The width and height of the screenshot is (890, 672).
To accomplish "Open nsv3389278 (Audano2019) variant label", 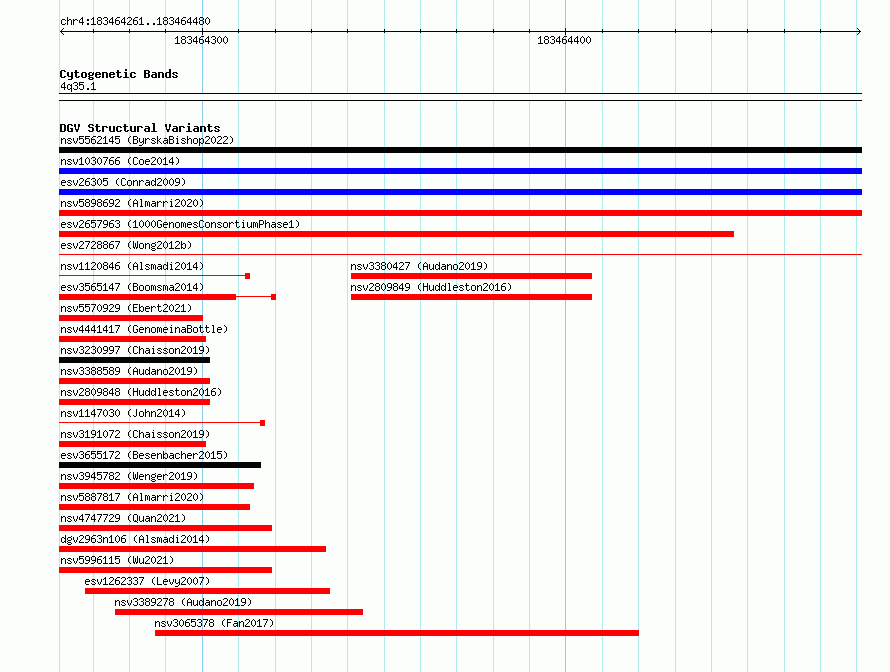I will tap(183, 602).
